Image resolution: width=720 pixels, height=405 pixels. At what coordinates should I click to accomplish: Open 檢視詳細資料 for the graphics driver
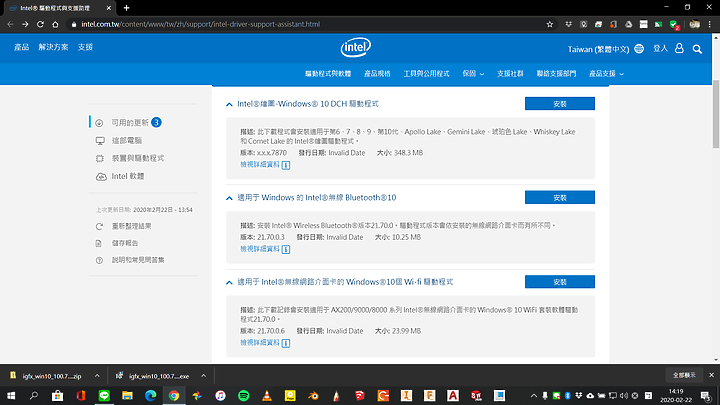tap(260, 164)
